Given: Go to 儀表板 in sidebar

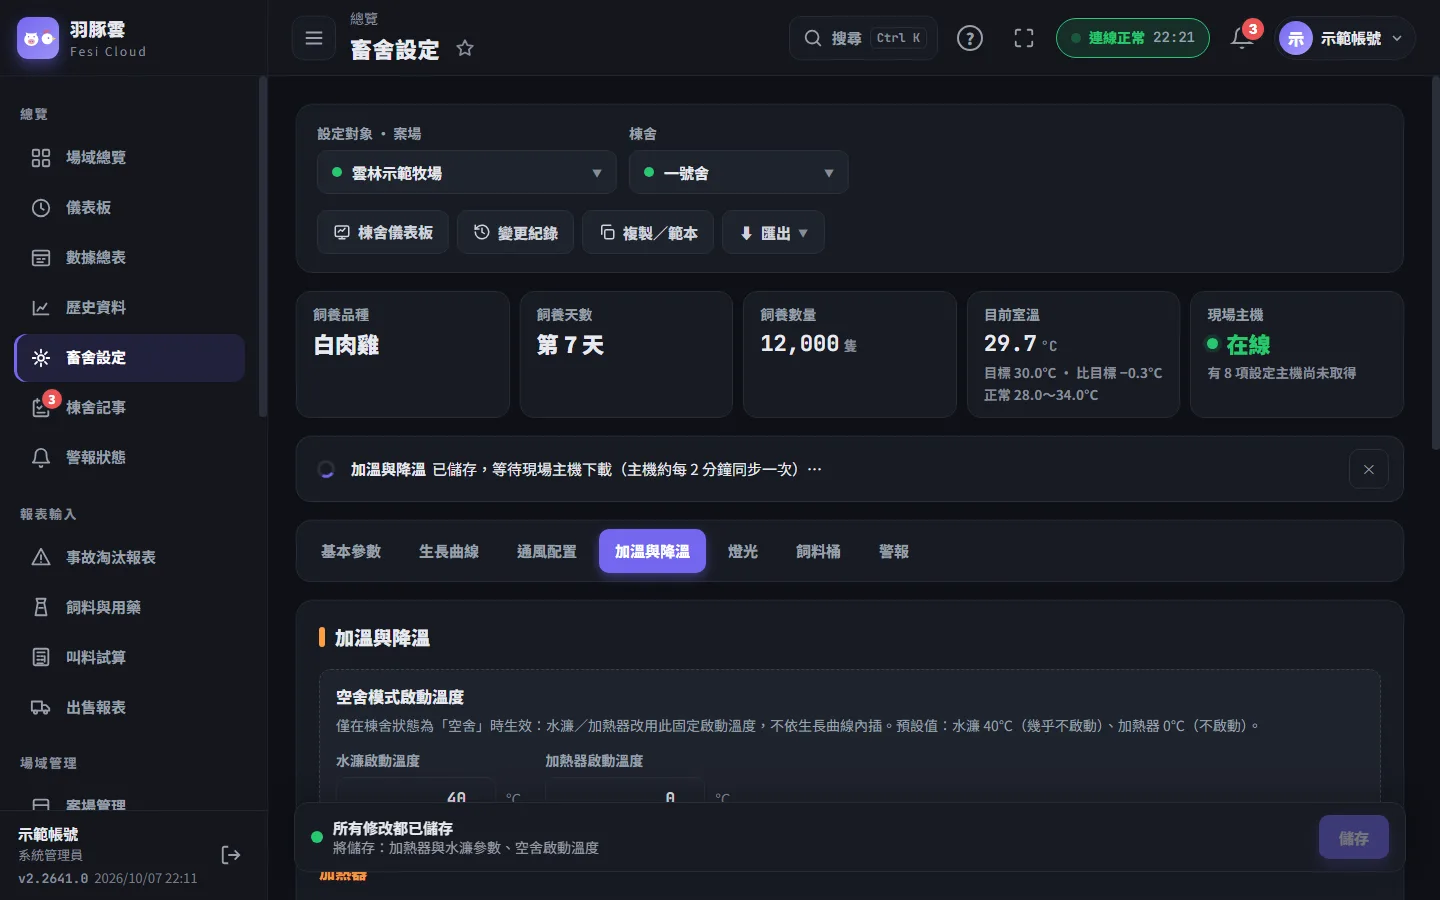Looking at the screenshot, I should [130, 208].
